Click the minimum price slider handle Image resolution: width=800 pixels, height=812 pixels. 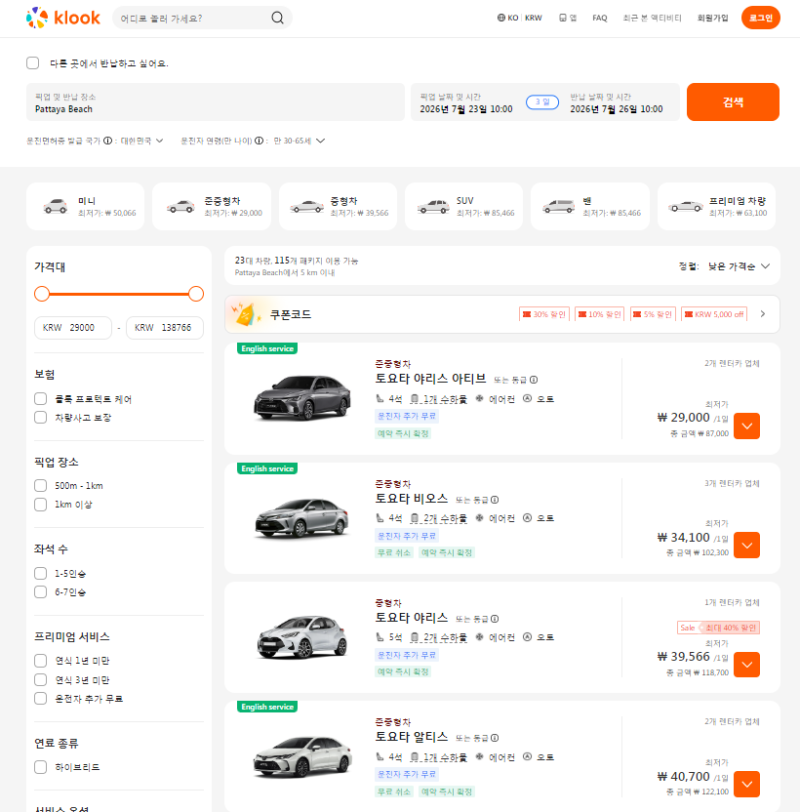coord(42,294)
